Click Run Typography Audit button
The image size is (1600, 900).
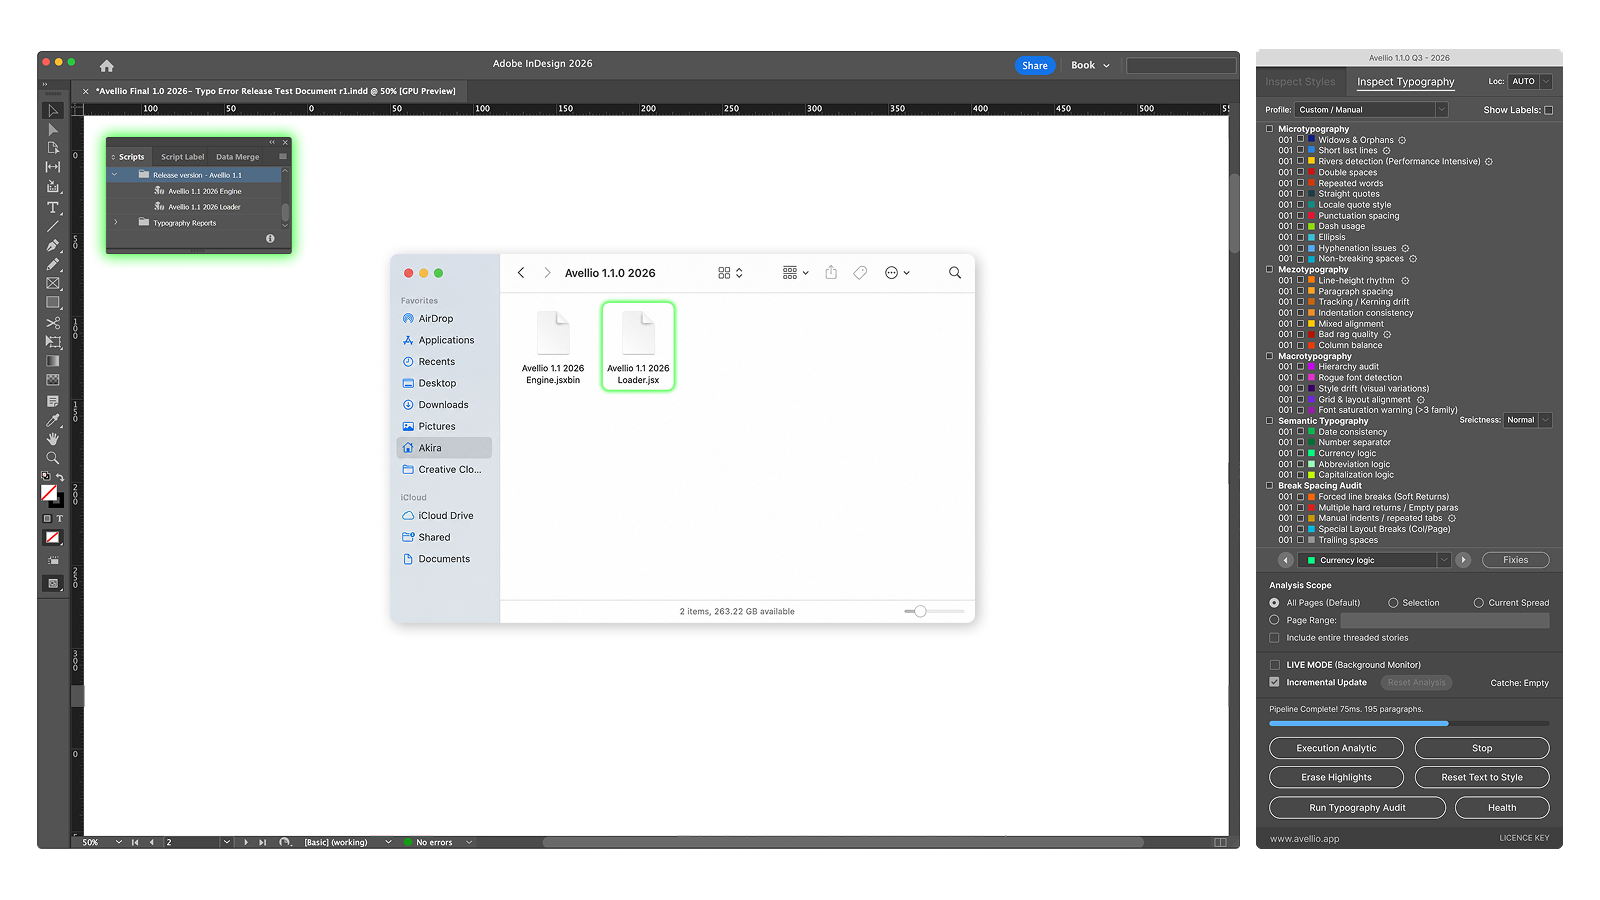point(1357,808)
